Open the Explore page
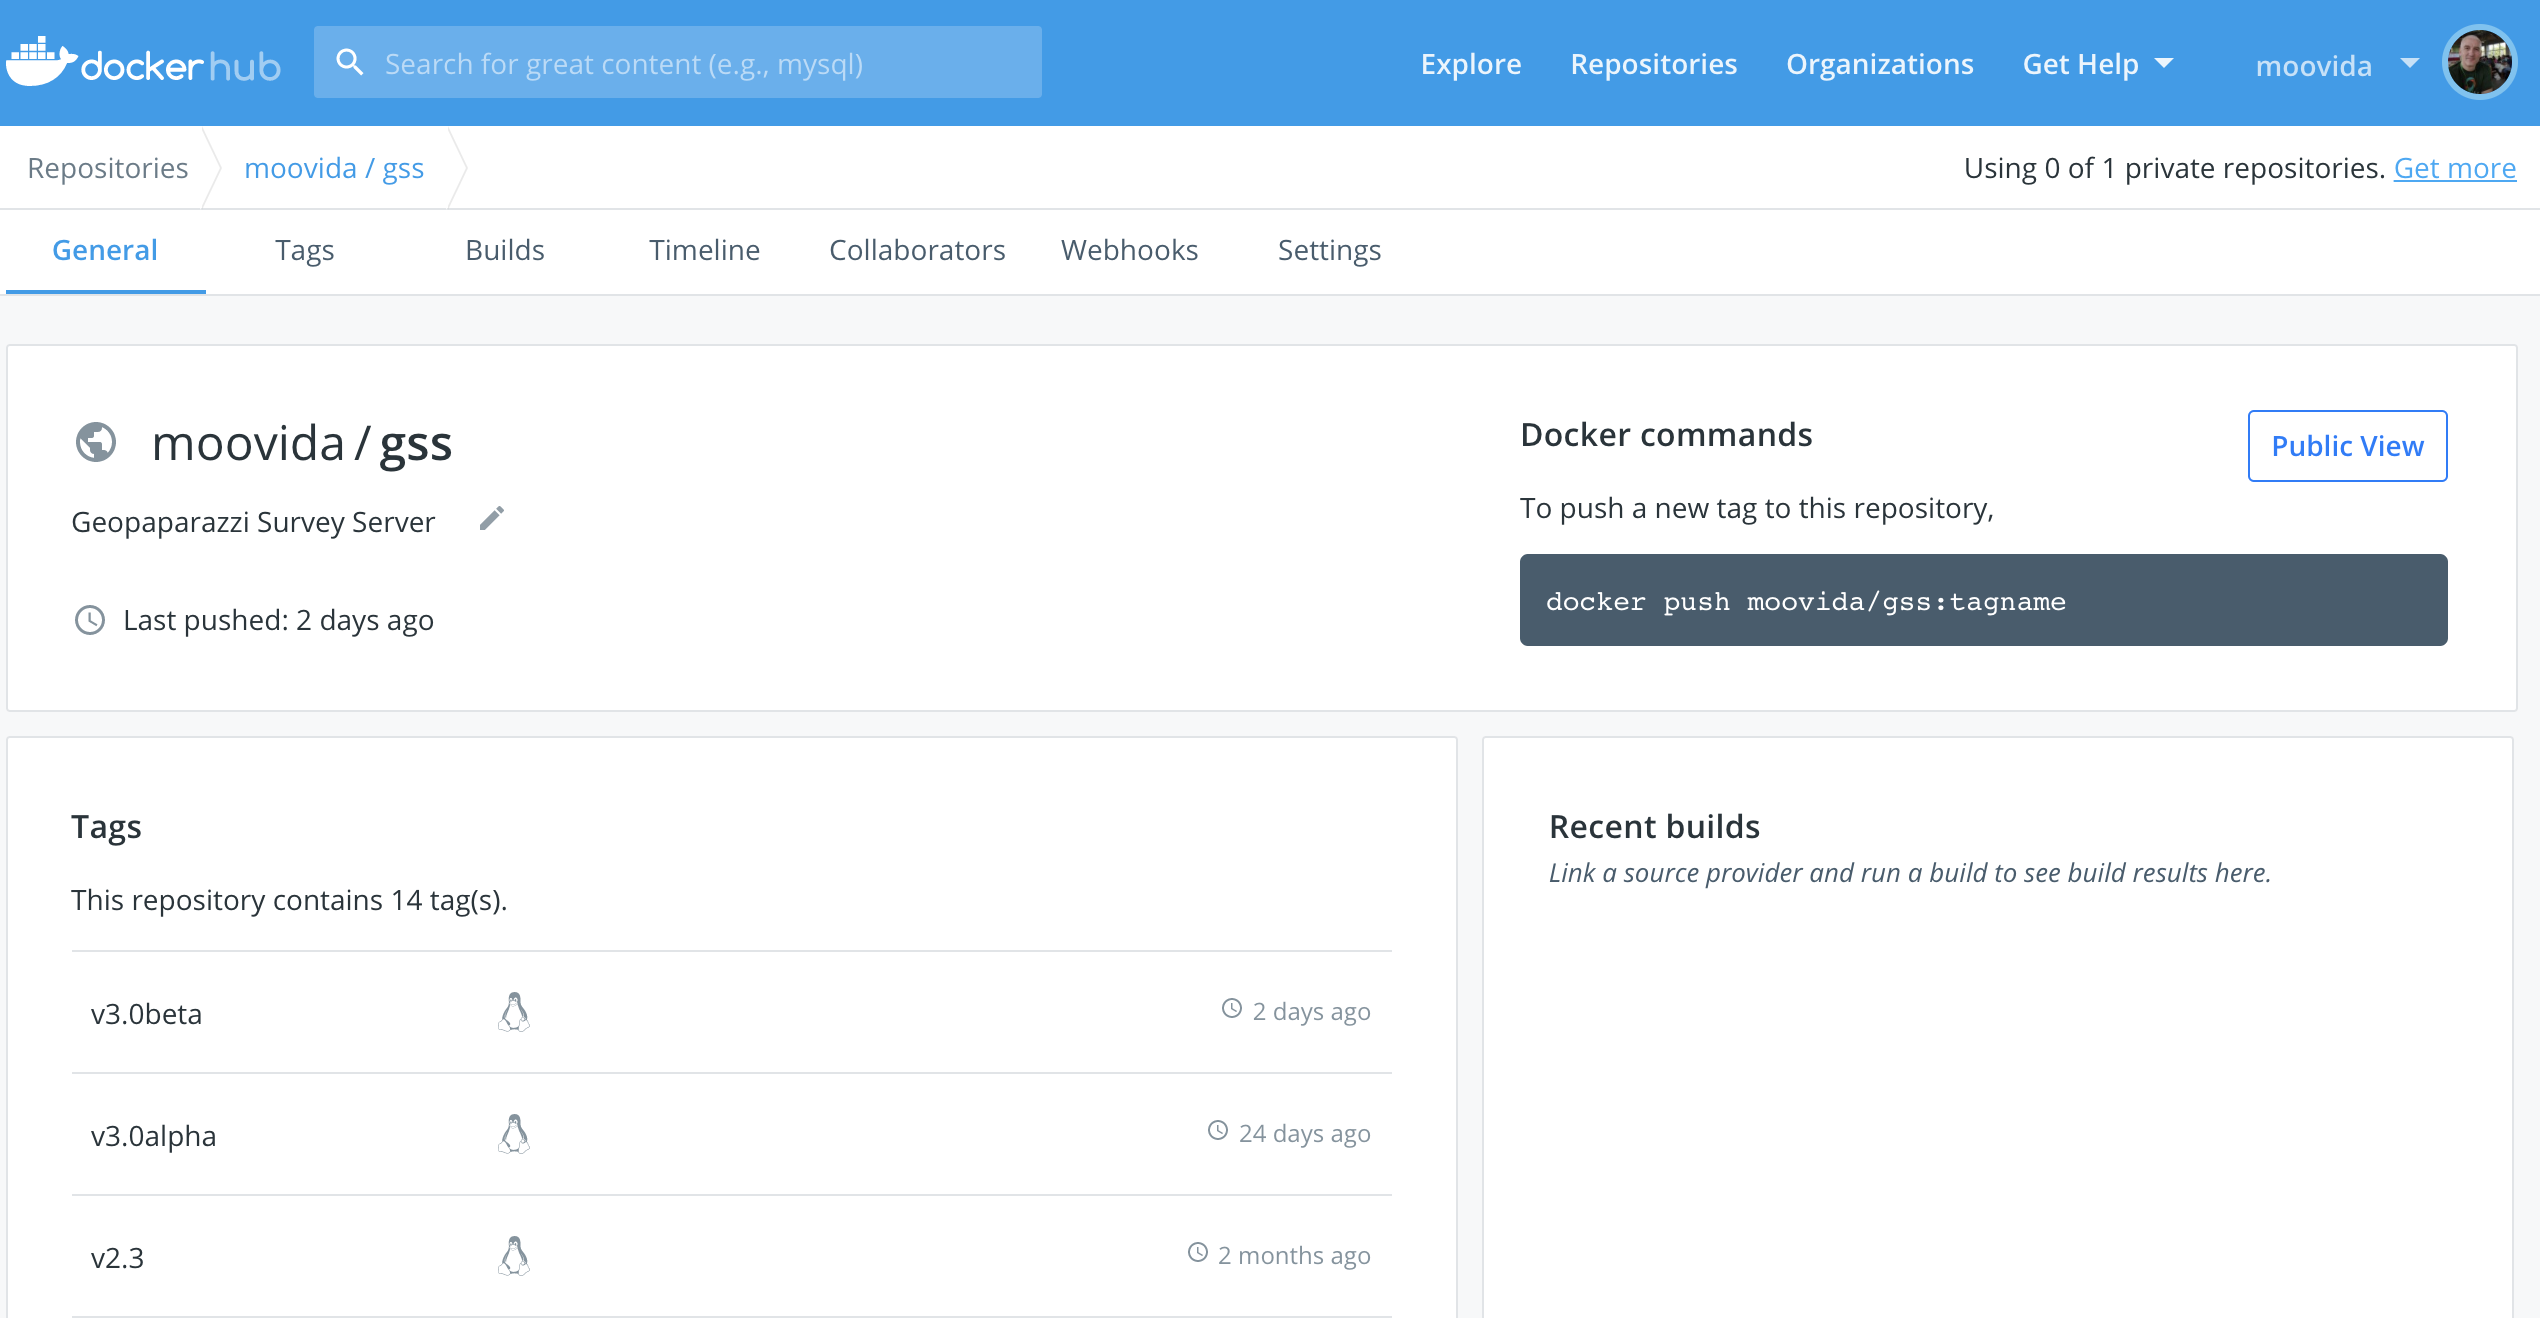Viewport: 2540px width, 1318px height. click(1471, 64)
